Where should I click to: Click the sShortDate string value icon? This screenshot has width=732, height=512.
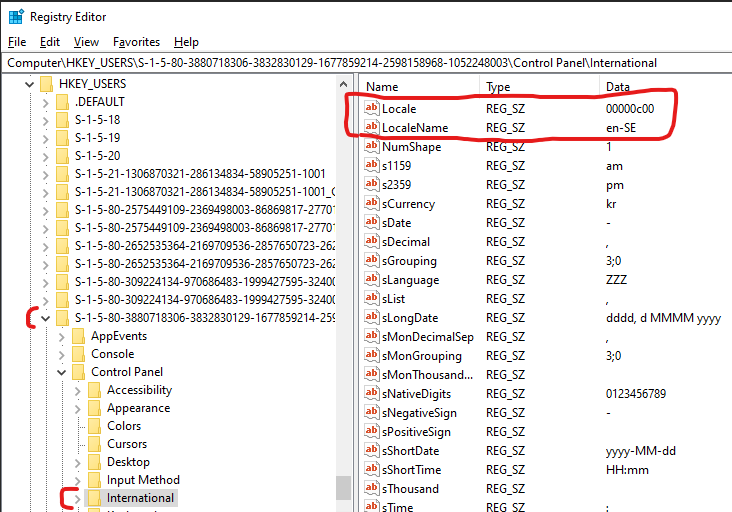pyautogui.click(x=372, y=450)
